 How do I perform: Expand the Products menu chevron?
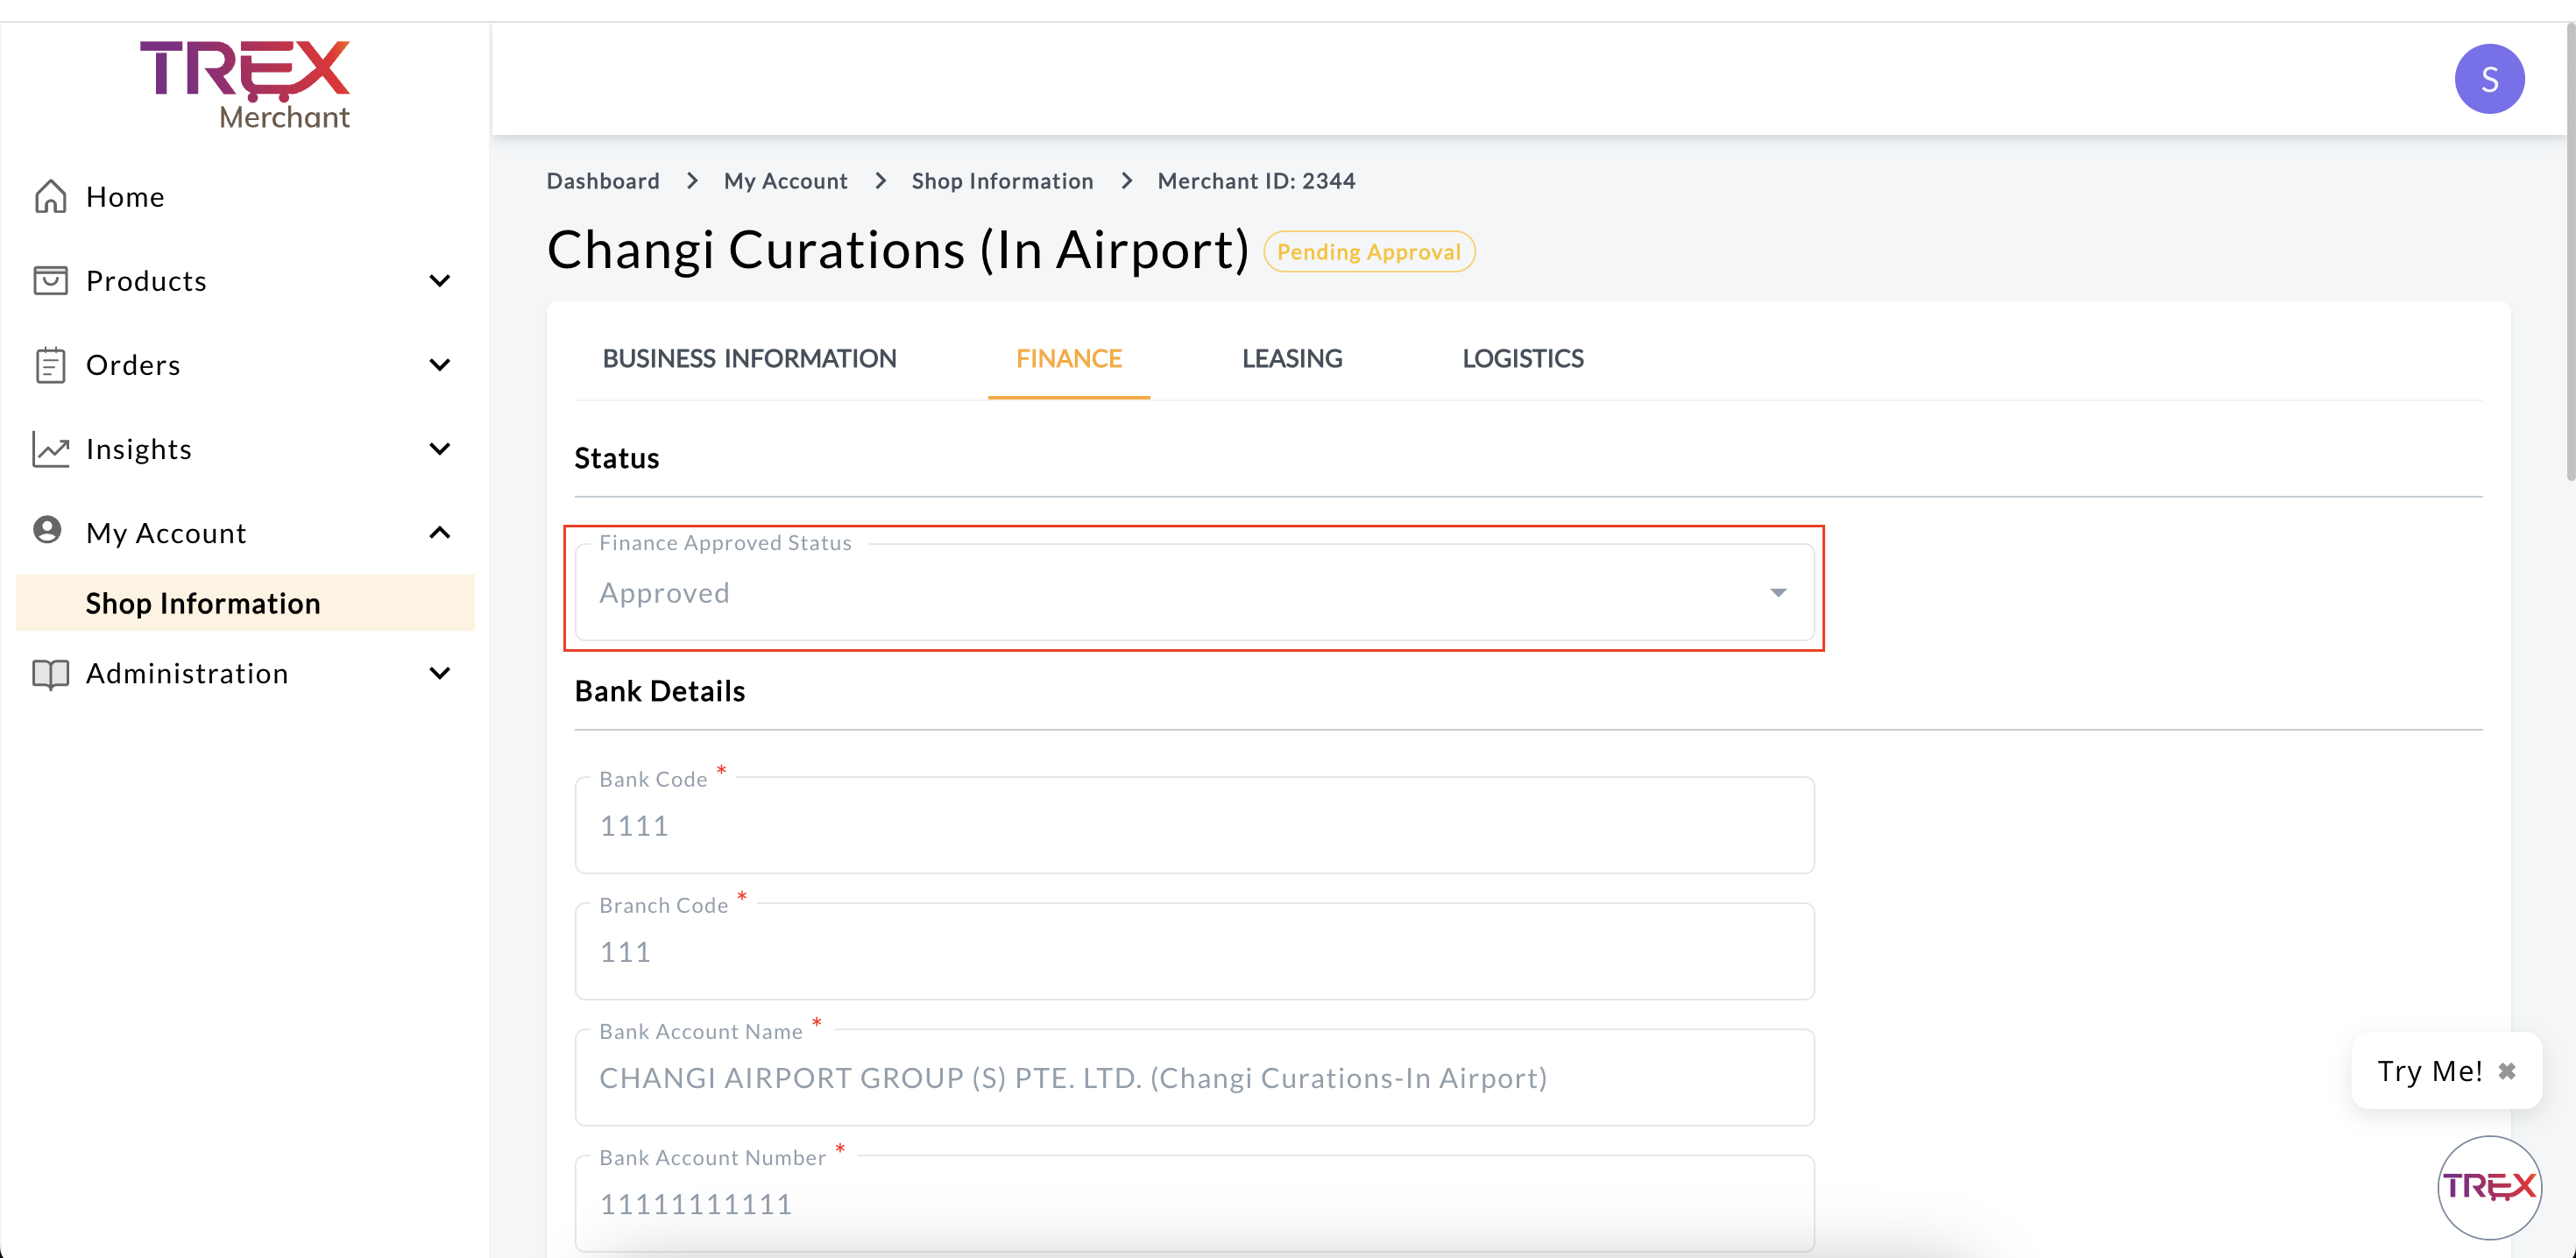(439, 281)
